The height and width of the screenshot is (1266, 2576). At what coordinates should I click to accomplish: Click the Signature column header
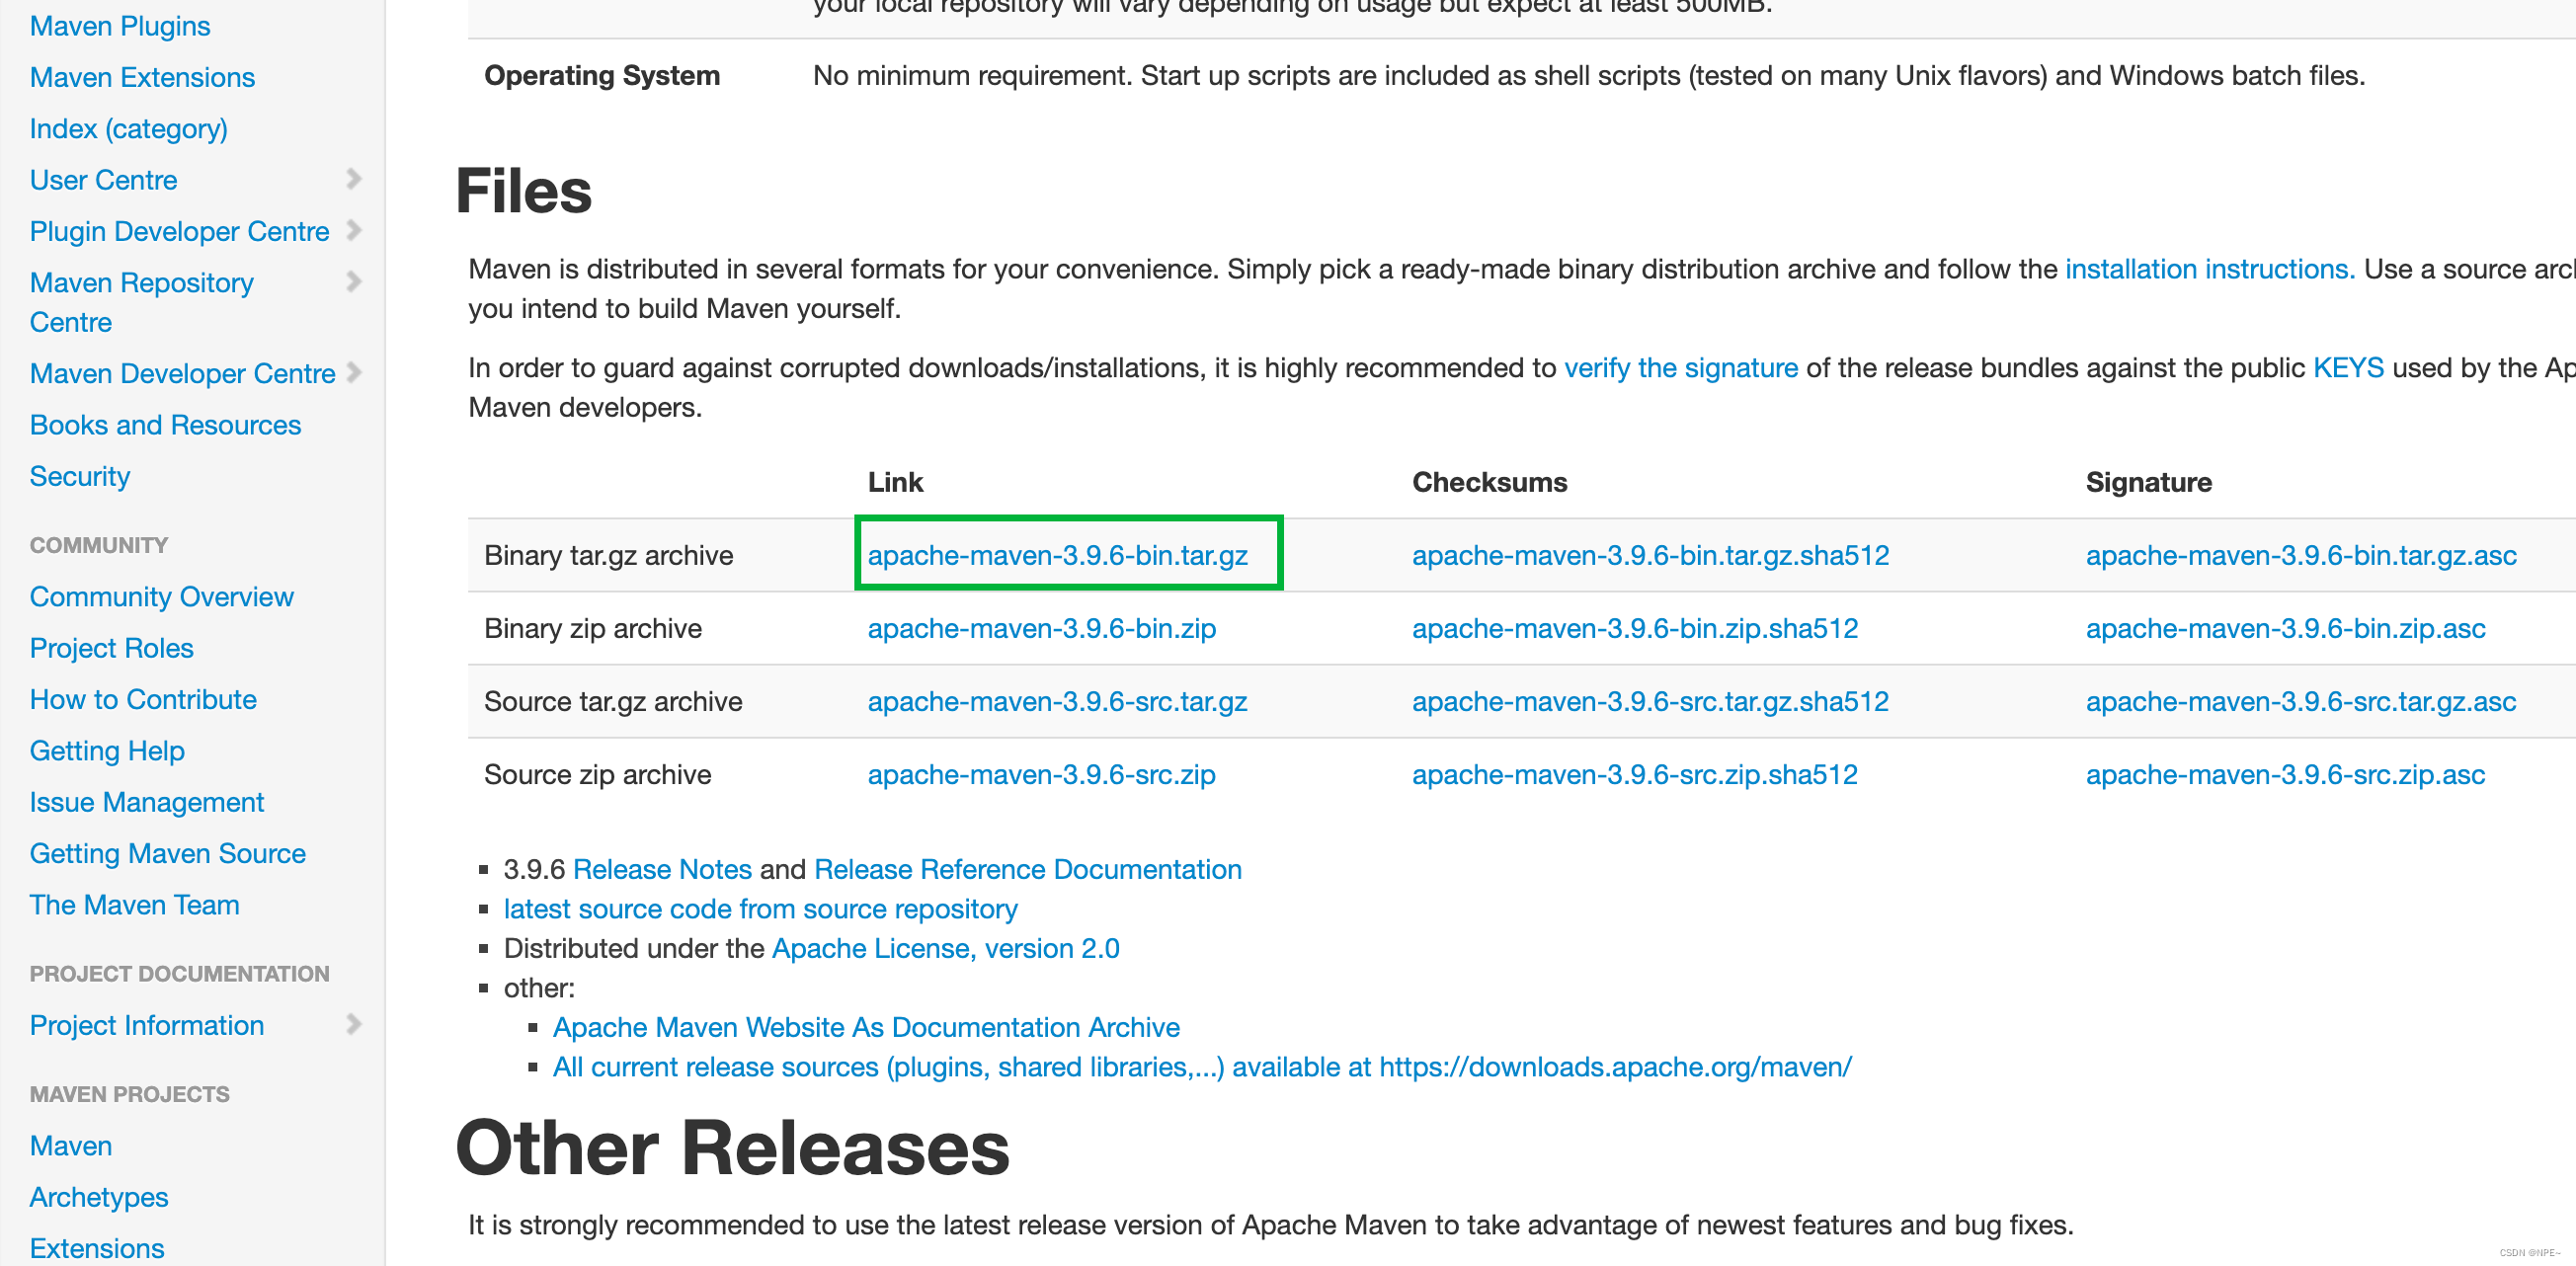[x=2148, y=482]
